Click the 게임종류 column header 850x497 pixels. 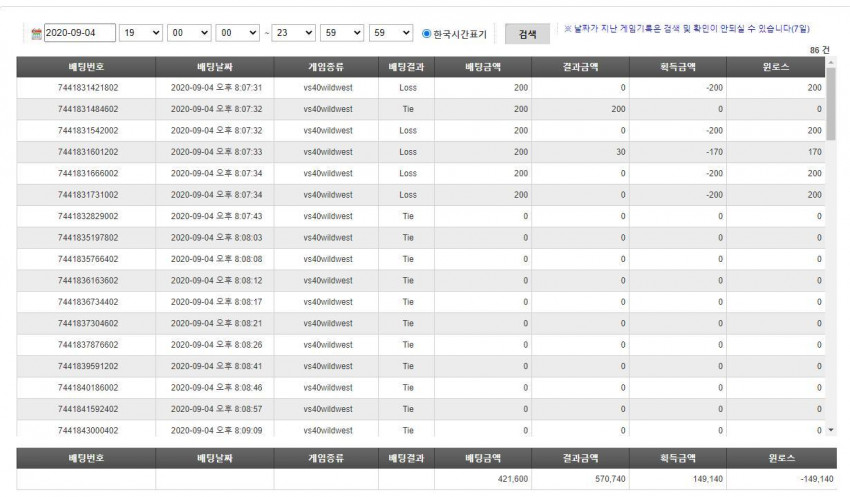click(326, 67)
